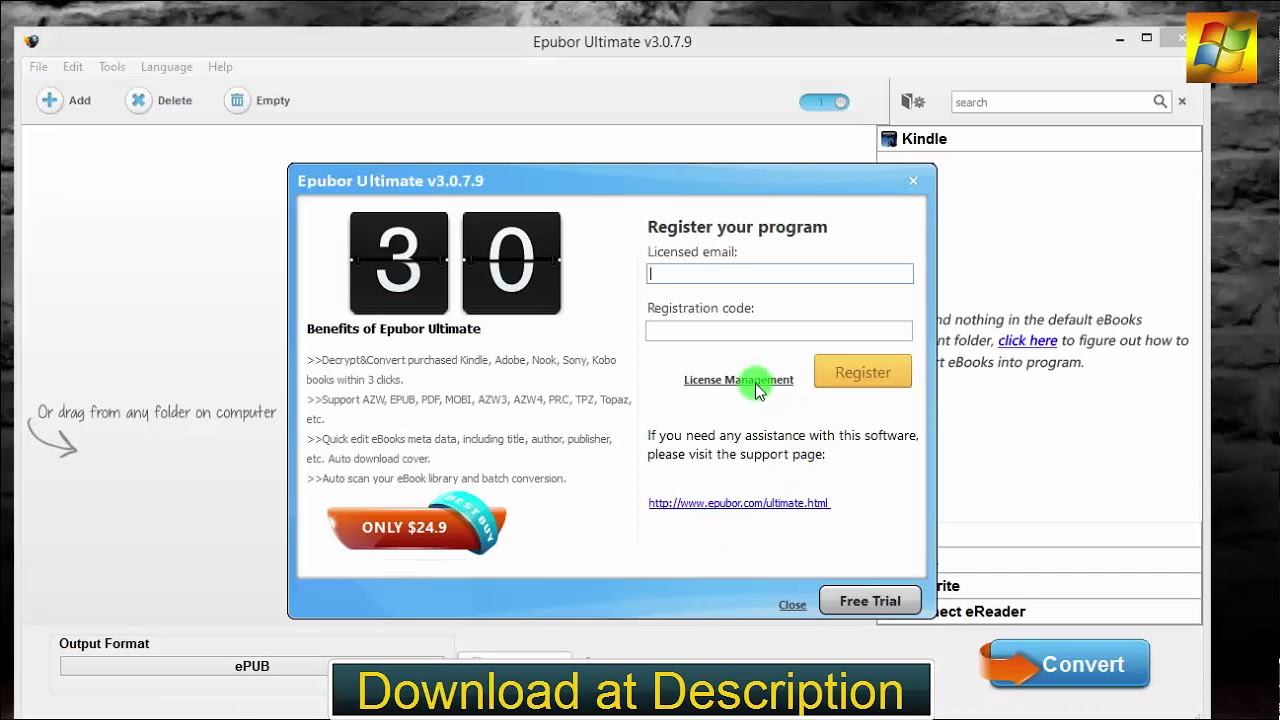Image resolution: width=1280 pixels, height=720 pixels.
Task: Click the Epubor app icon in title bar
Action: click(31, 42)
